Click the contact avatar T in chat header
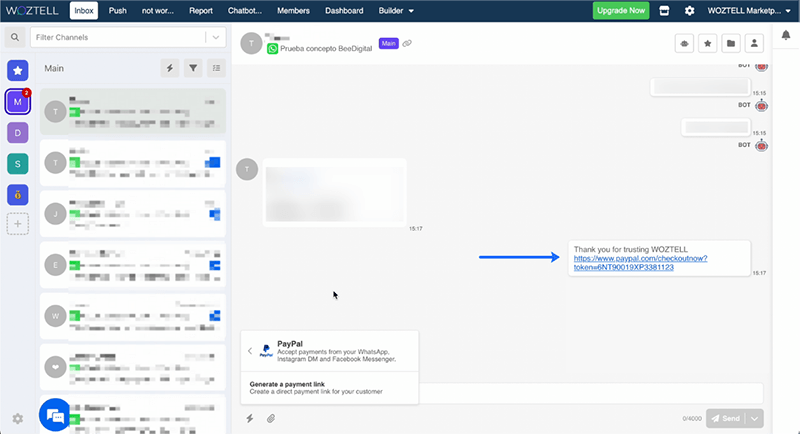The height and width of the screenshot is (434, 800). (251, 43)
